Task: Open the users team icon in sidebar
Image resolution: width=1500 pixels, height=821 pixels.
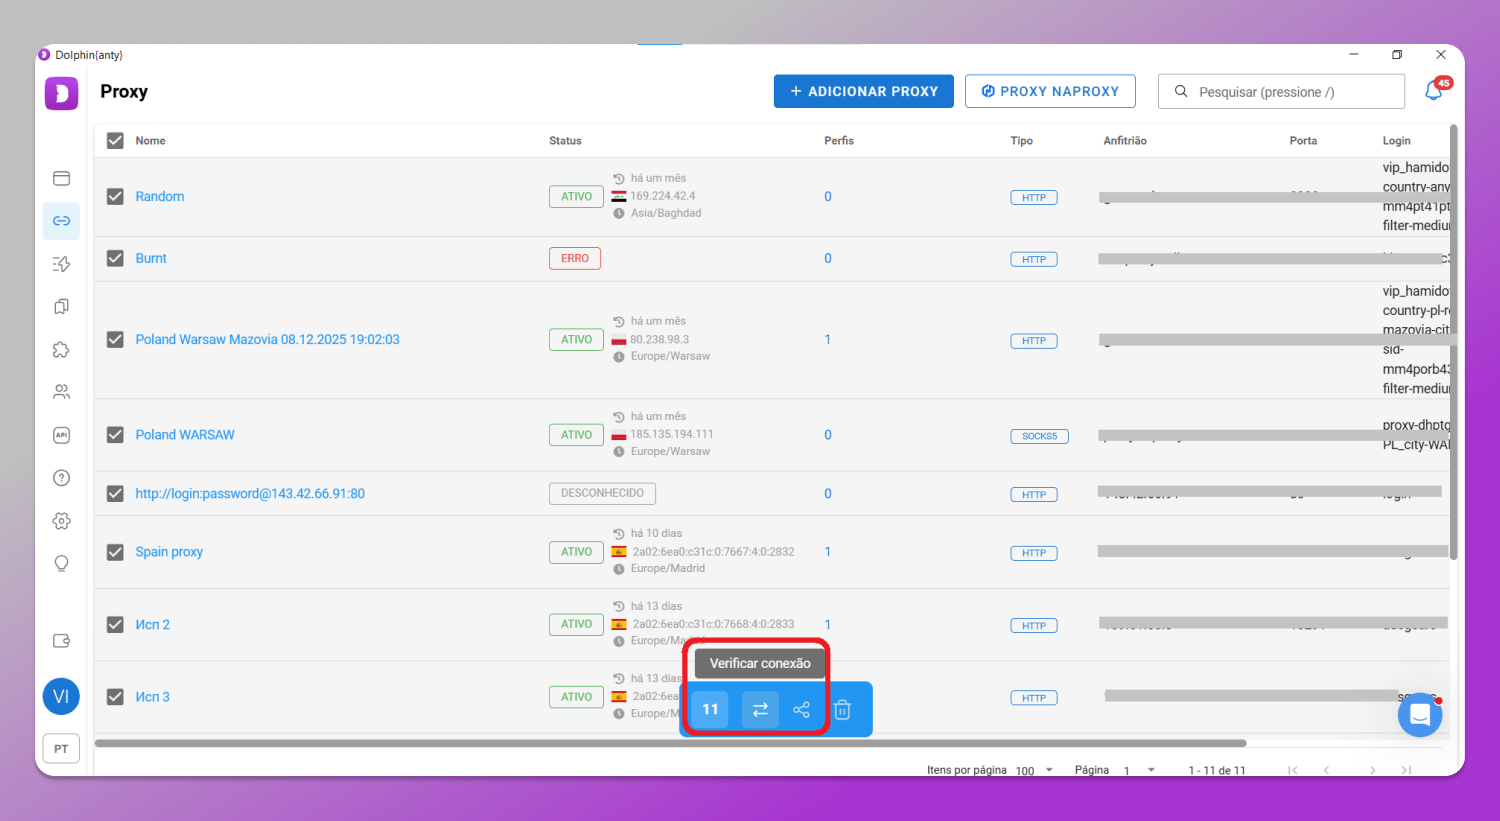Action: pos(61,392)
